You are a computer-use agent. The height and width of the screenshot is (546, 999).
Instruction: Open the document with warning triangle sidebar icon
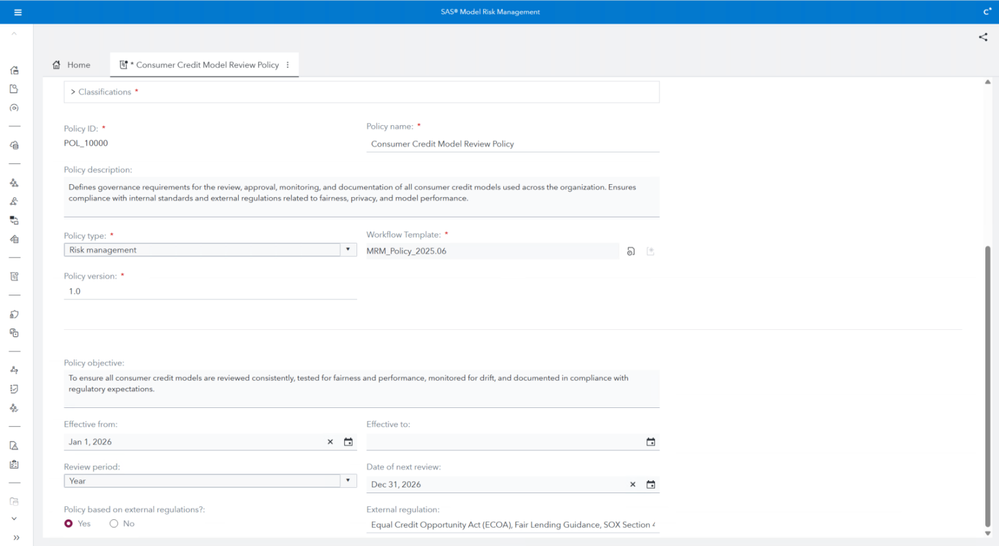pos(14,445)
